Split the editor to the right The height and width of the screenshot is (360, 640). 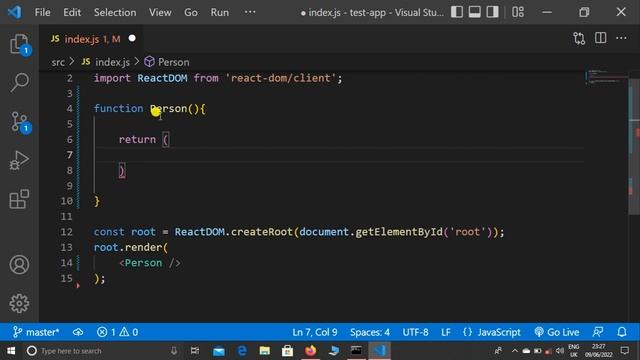(600, 38)
